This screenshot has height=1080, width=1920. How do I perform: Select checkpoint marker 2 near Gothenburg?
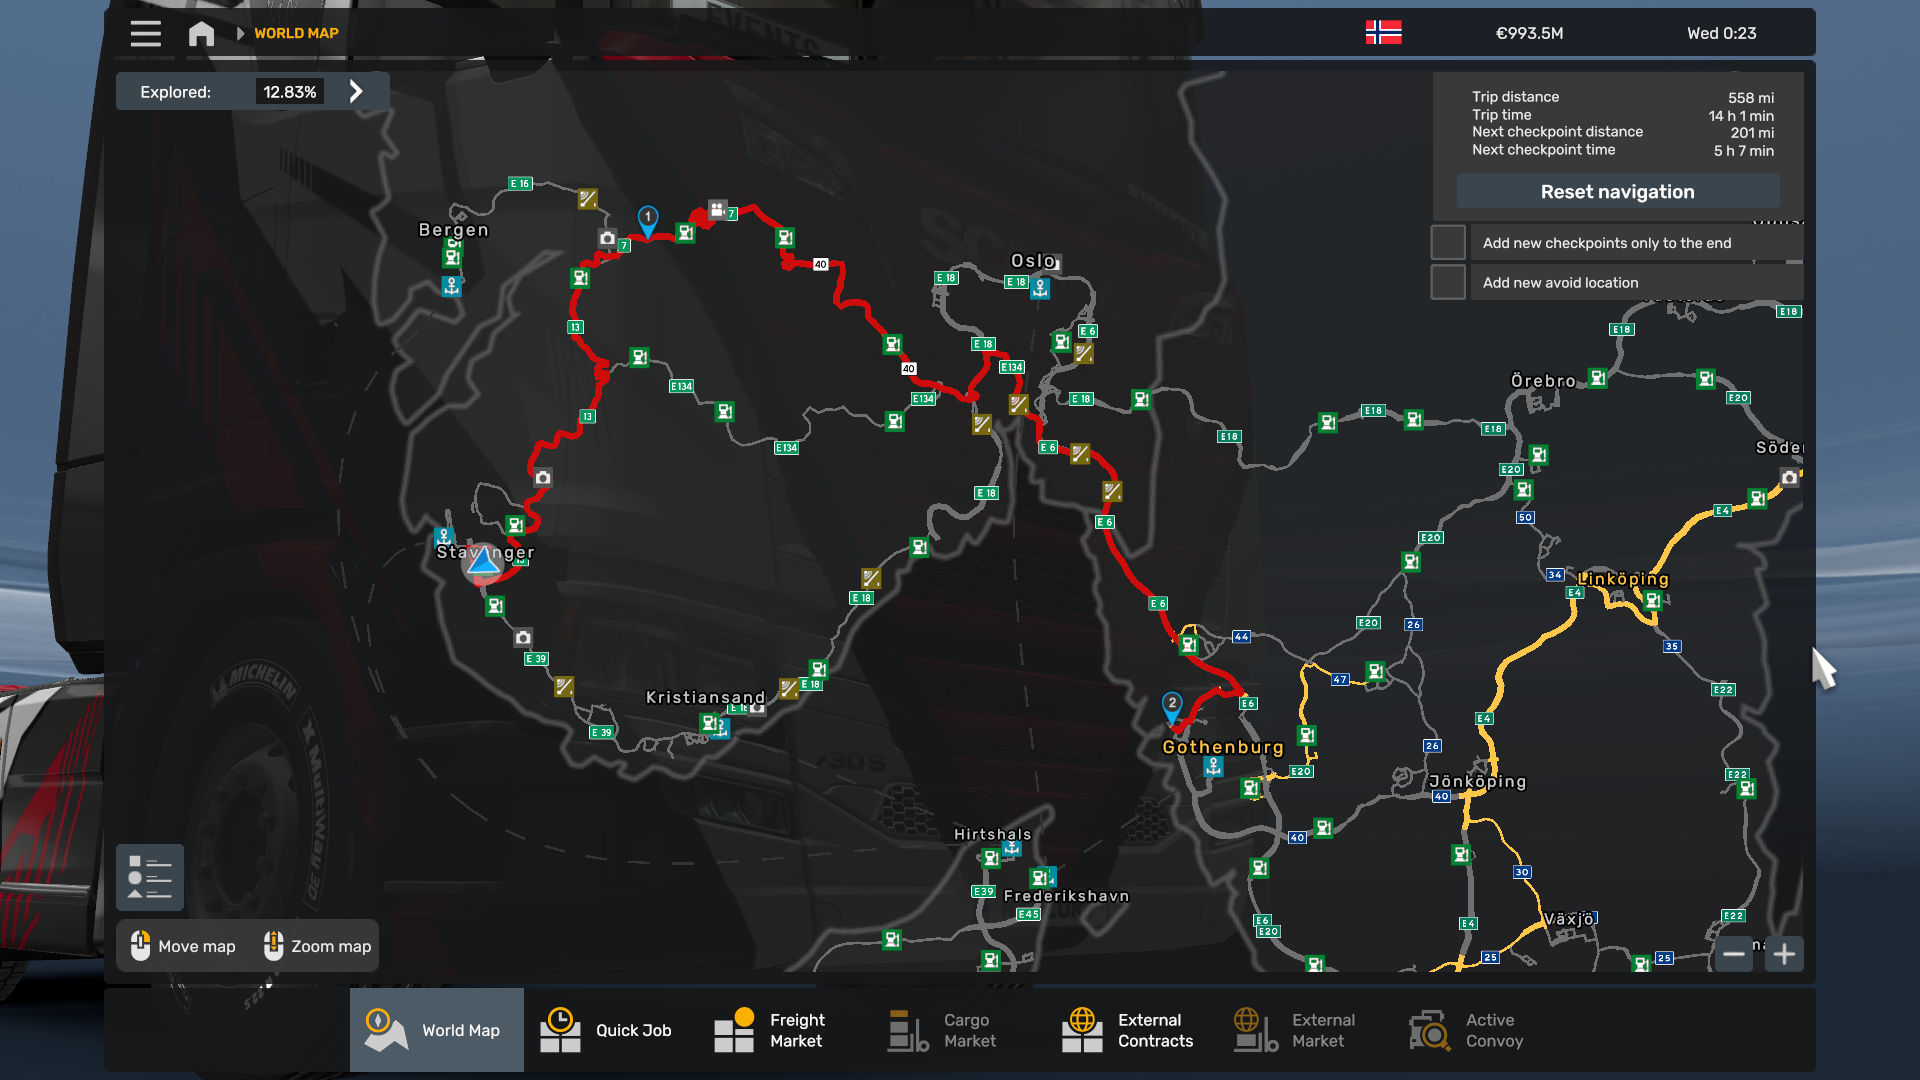1172,705
